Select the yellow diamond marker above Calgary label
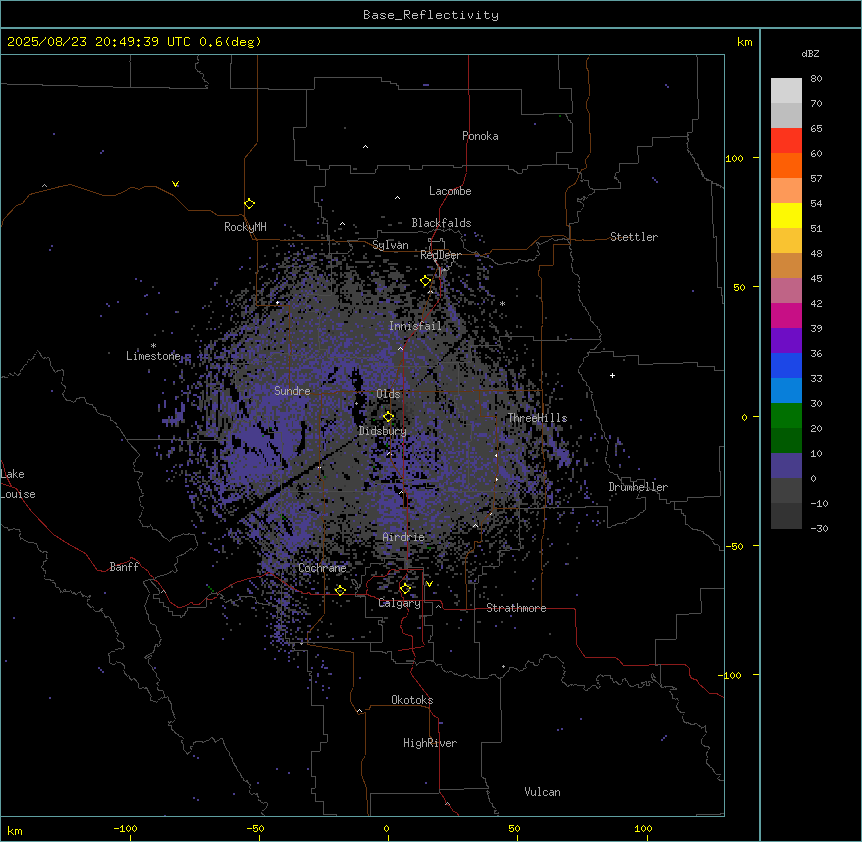 pos(405,589)
